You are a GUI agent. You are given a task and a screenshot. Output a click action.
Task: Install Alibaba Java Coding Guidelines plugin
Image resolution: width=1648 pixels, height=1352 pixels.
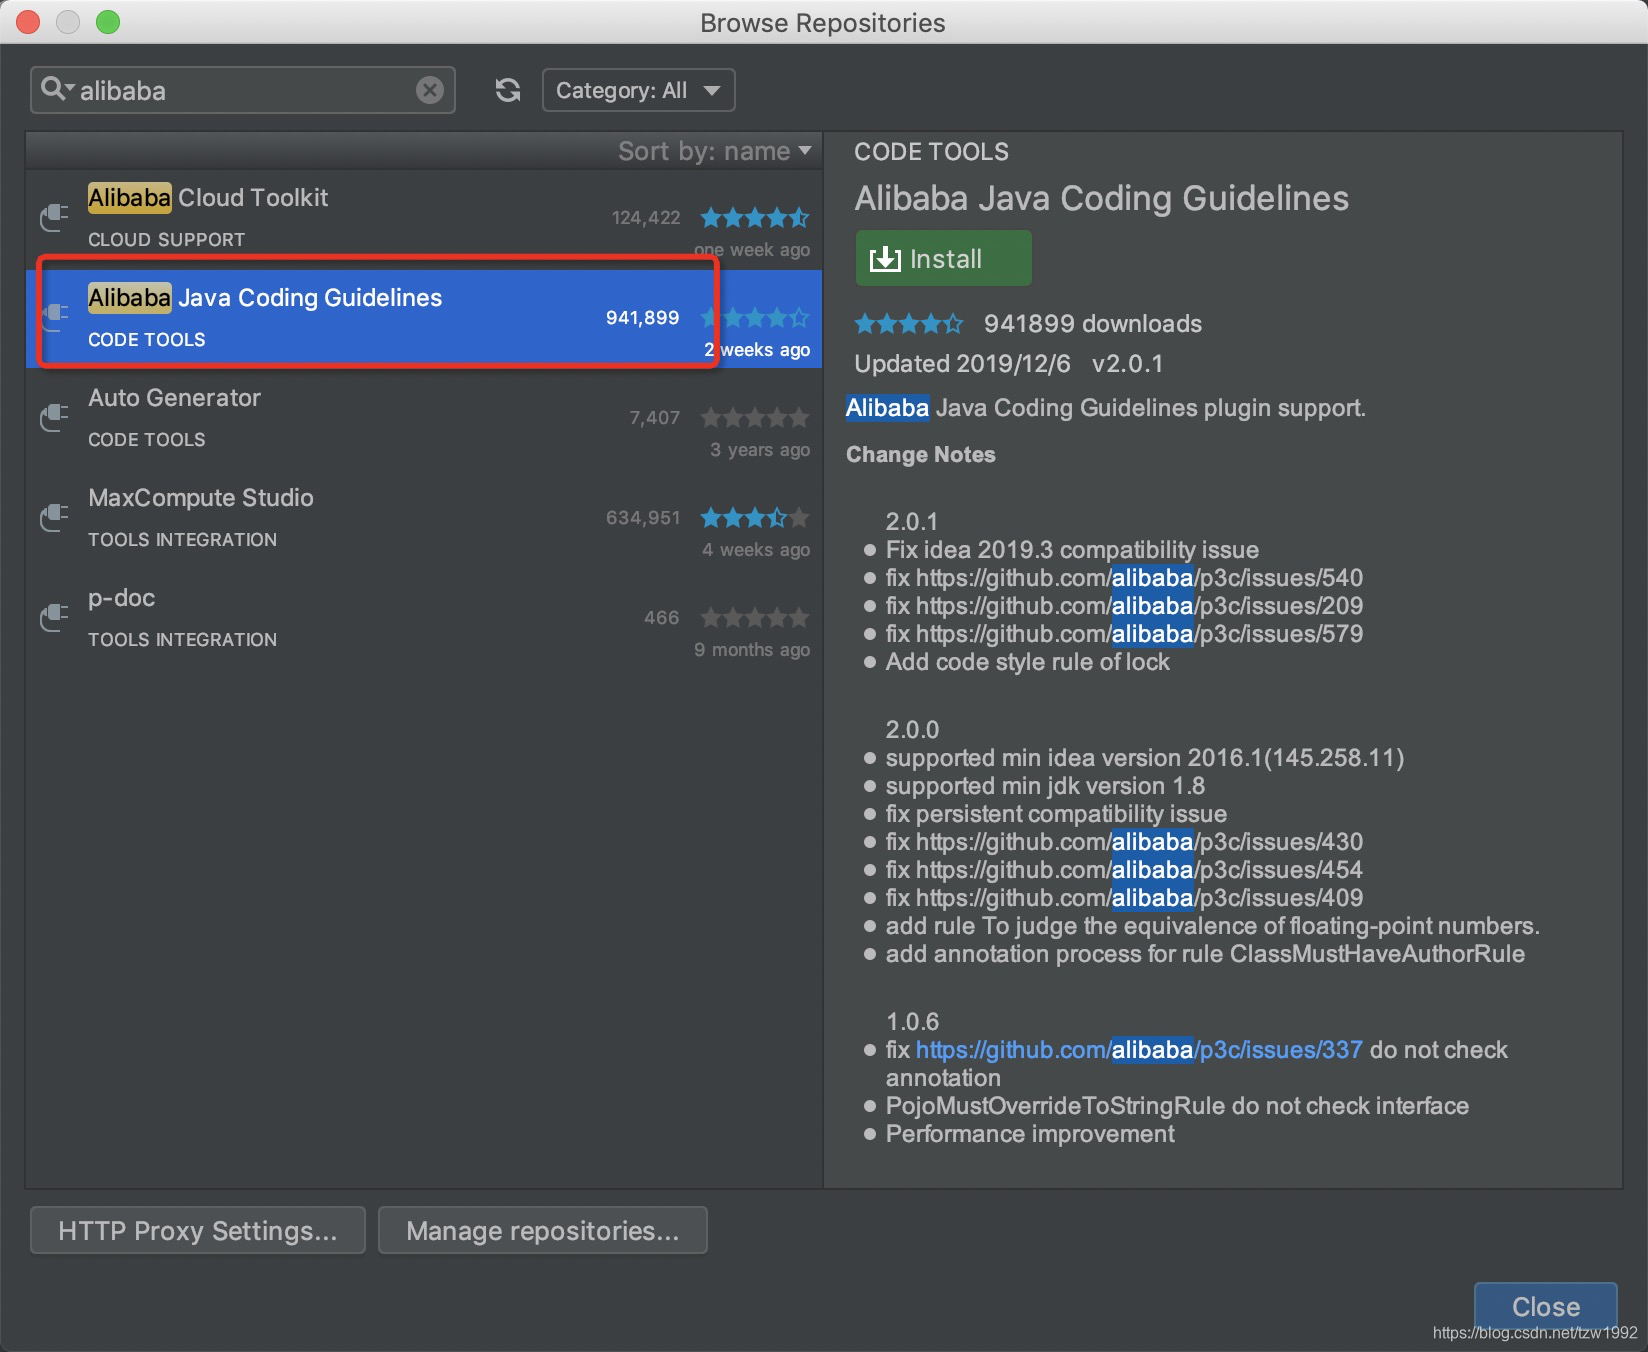943,258
